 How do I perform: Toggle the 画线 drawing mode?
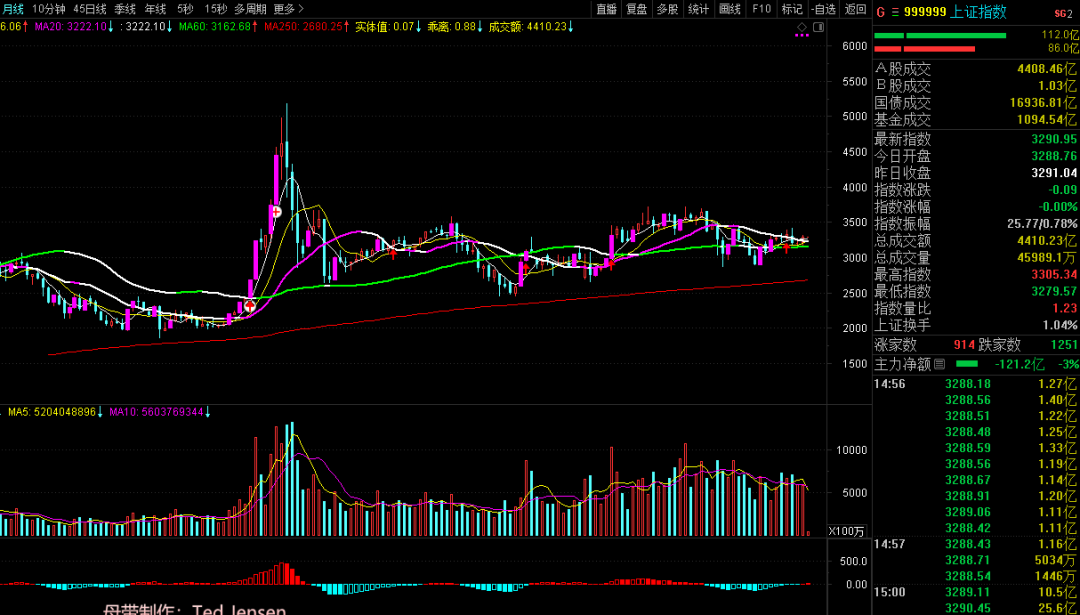pyautogui.click(x=730, y=9)
